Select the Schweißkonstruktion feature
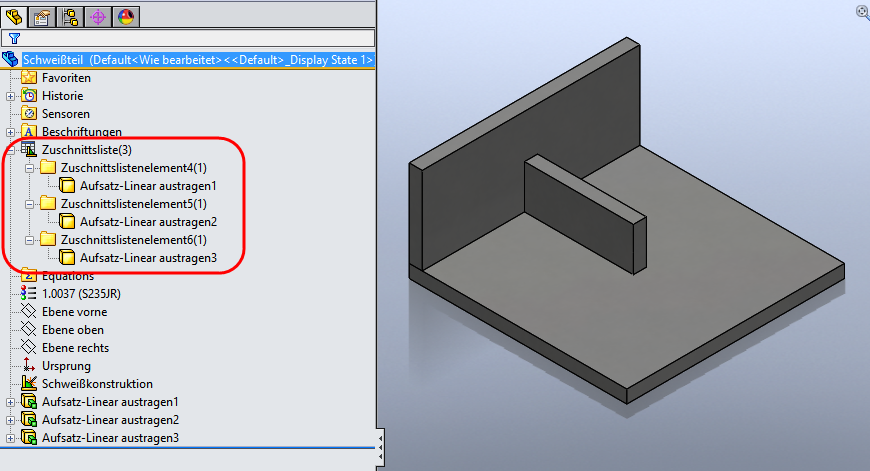Screen dimensions: 870x471 click(x=97, y=384)
